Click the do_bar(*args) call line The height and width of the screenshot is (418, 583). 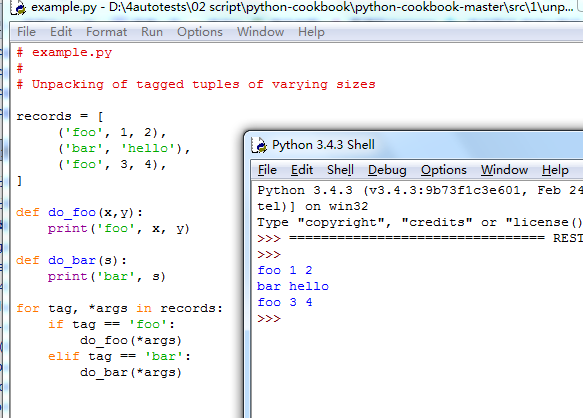click(x=131, y=373)
